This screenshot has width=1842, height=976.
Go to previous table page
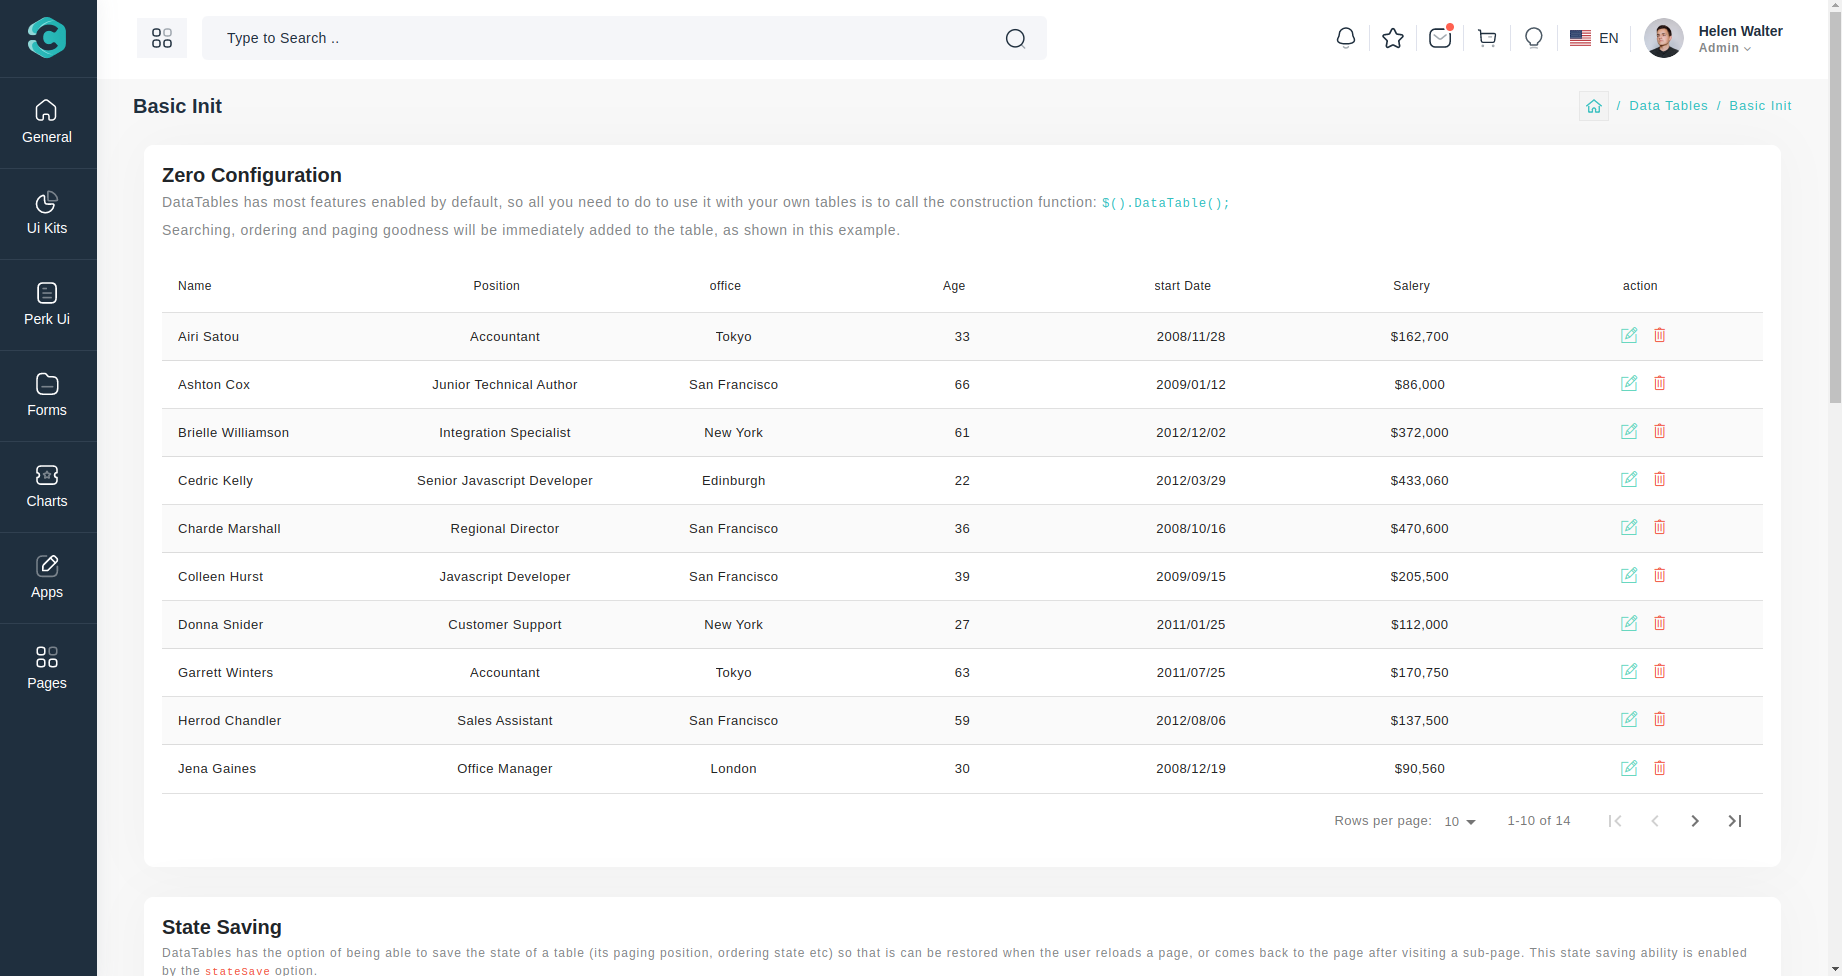[1655, 821]
